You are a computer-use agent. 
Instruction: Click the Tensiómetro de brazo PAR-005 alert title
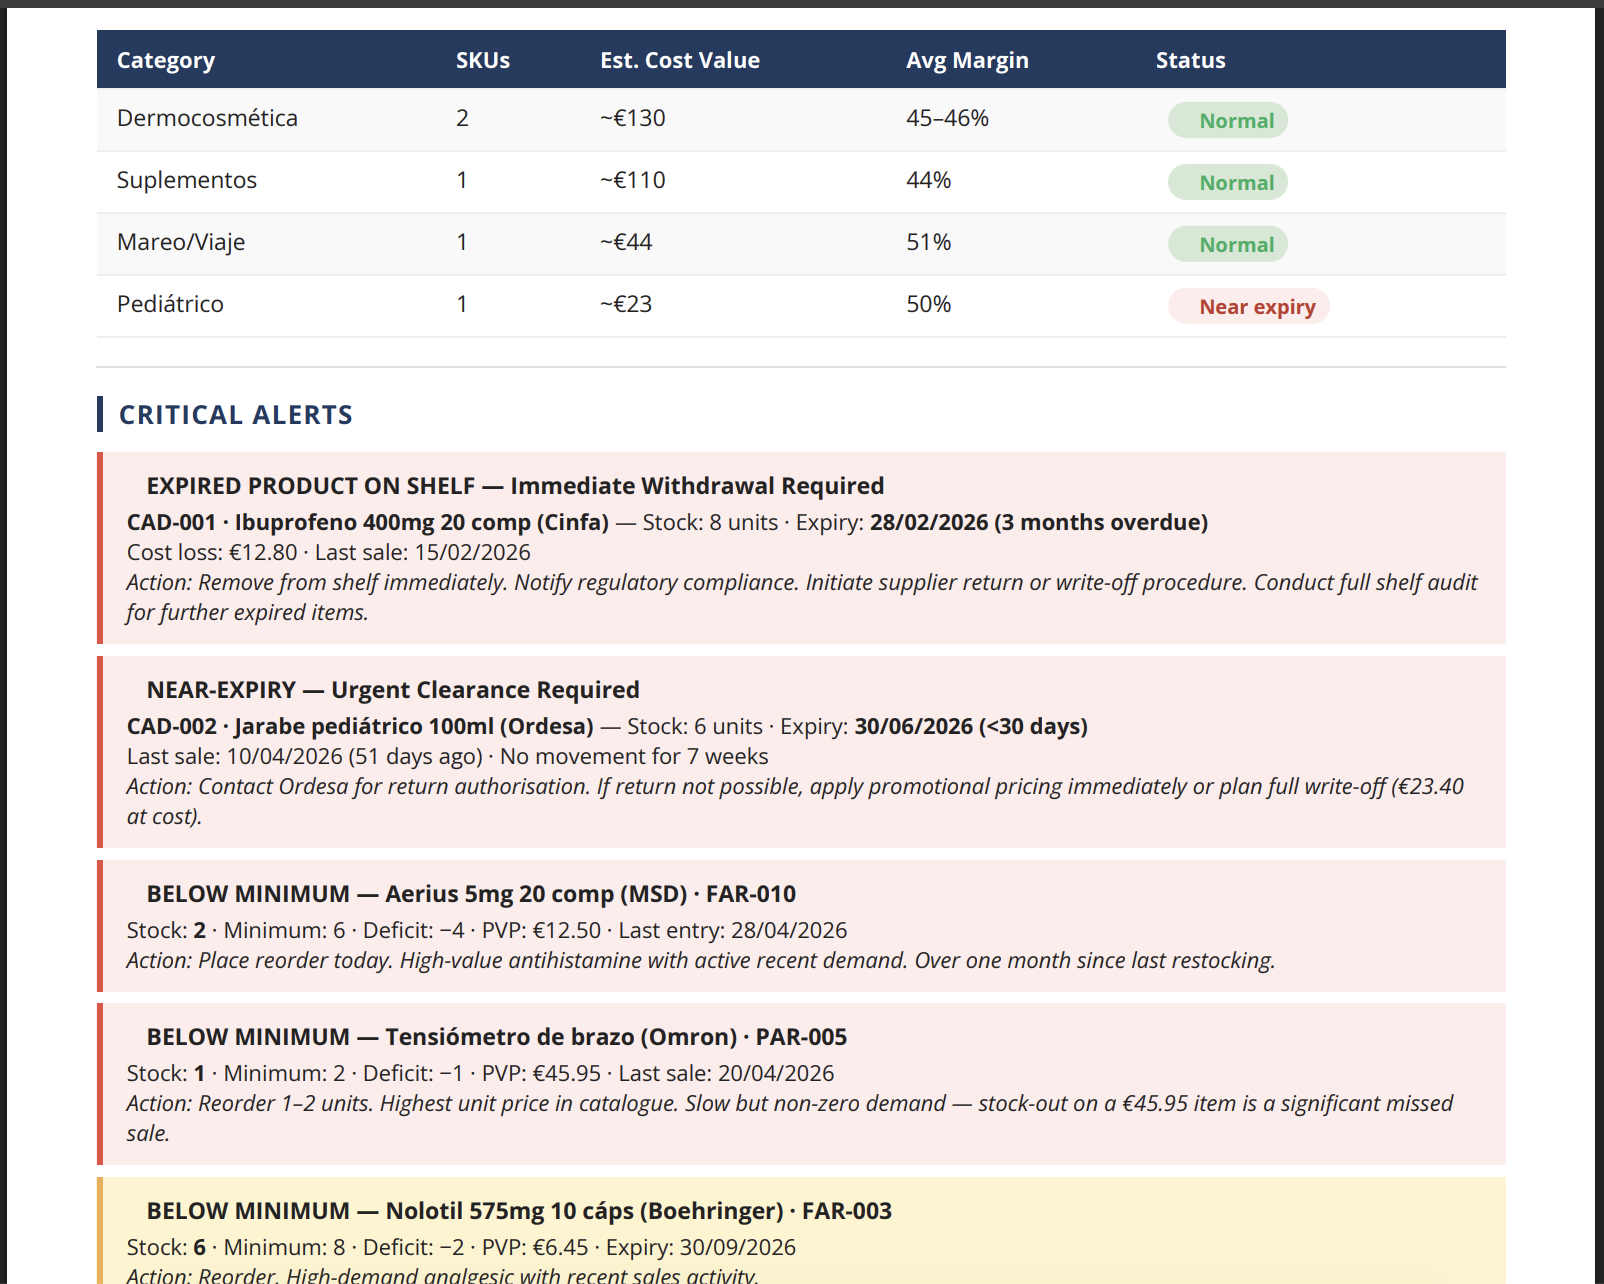click(x=497, y=1037)
